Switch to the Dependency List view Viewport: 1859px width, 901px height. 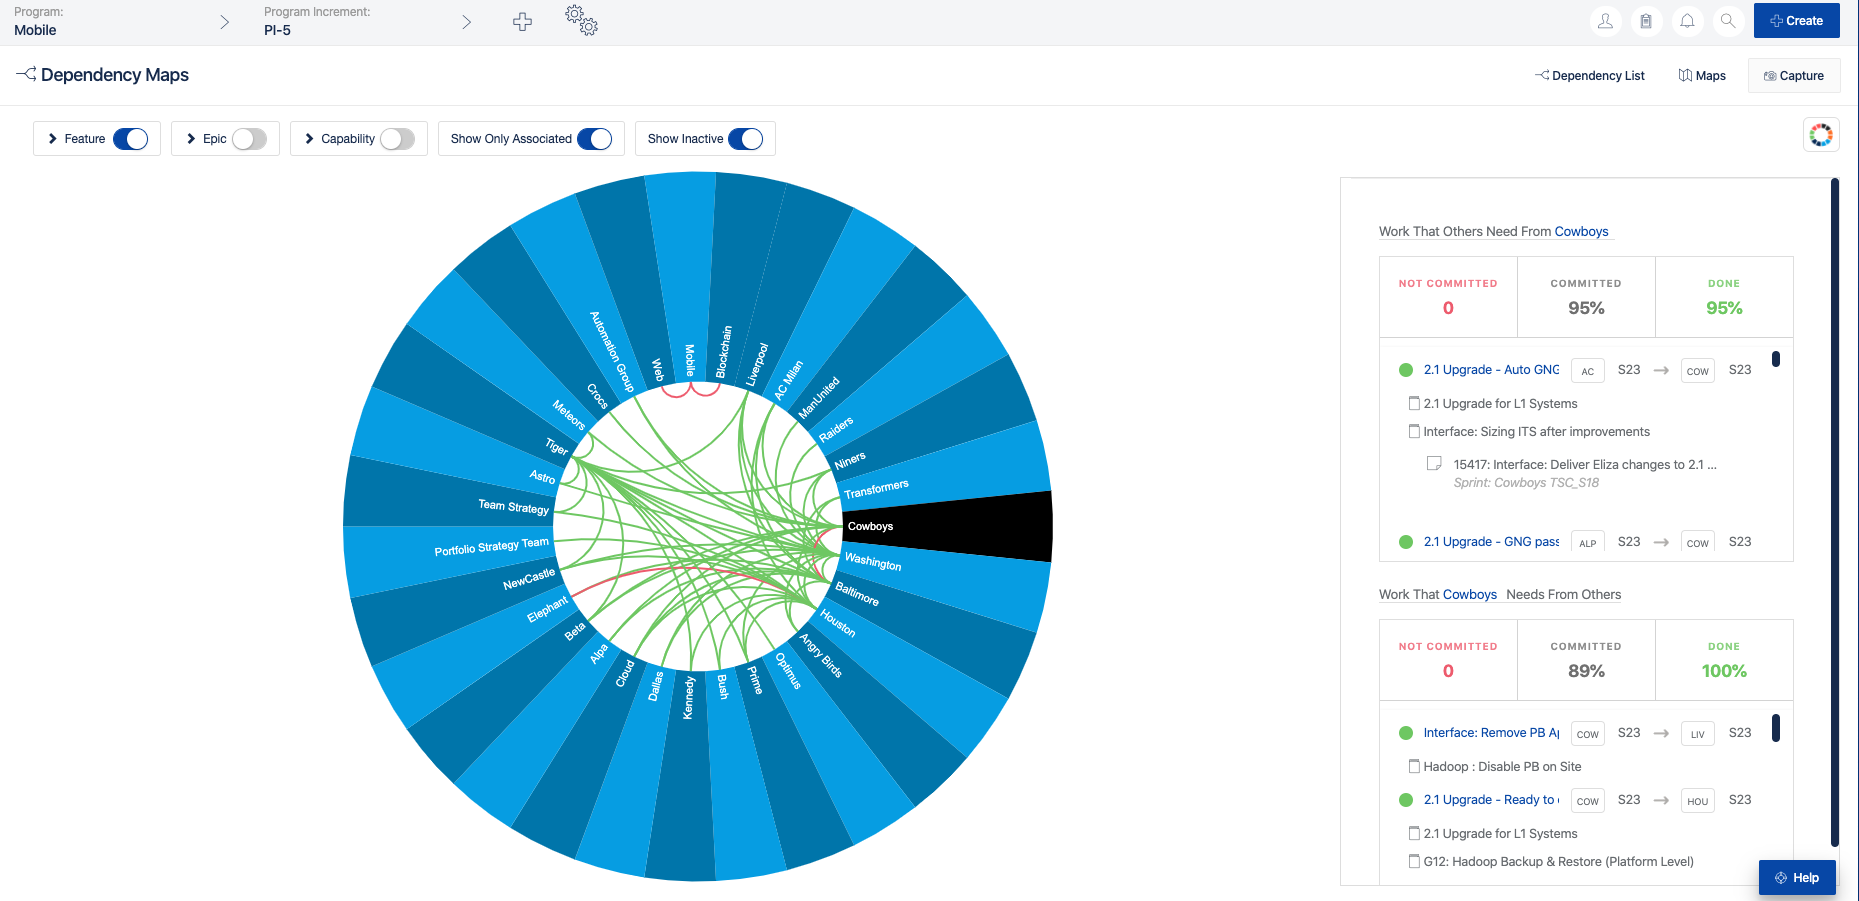coord(1590,76)
